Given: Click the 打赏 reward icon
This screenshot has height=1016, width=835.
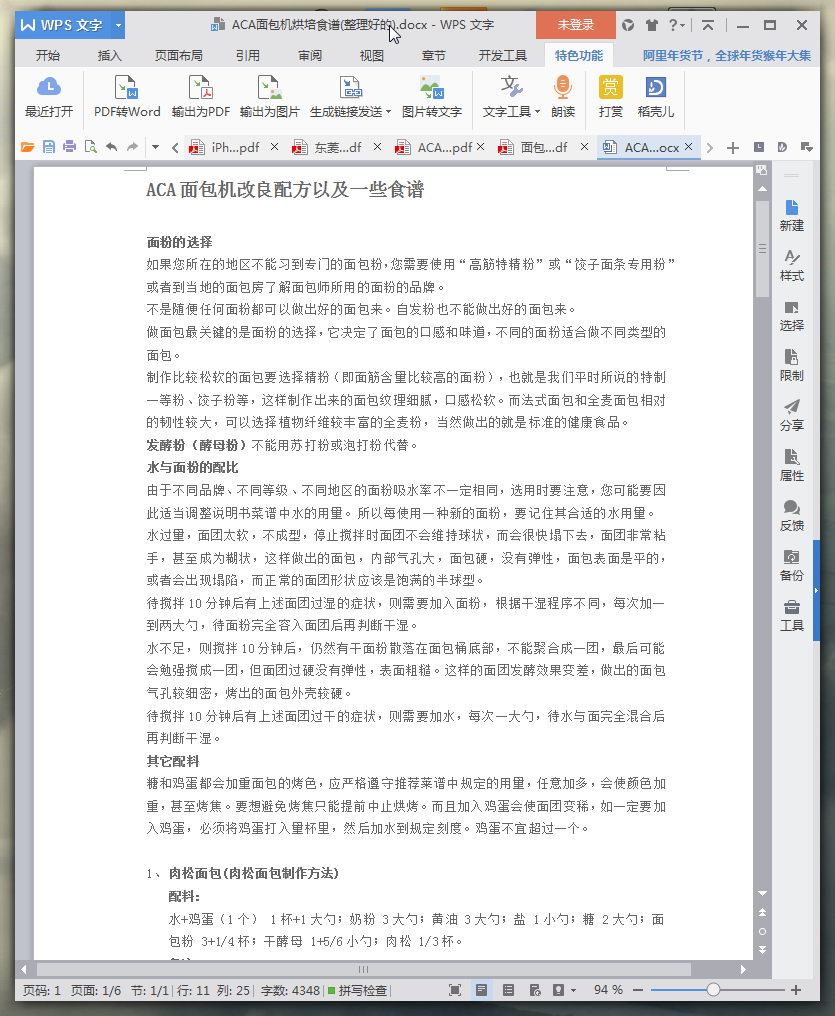Looking at the screenshot, I should (x=610, y=97).
